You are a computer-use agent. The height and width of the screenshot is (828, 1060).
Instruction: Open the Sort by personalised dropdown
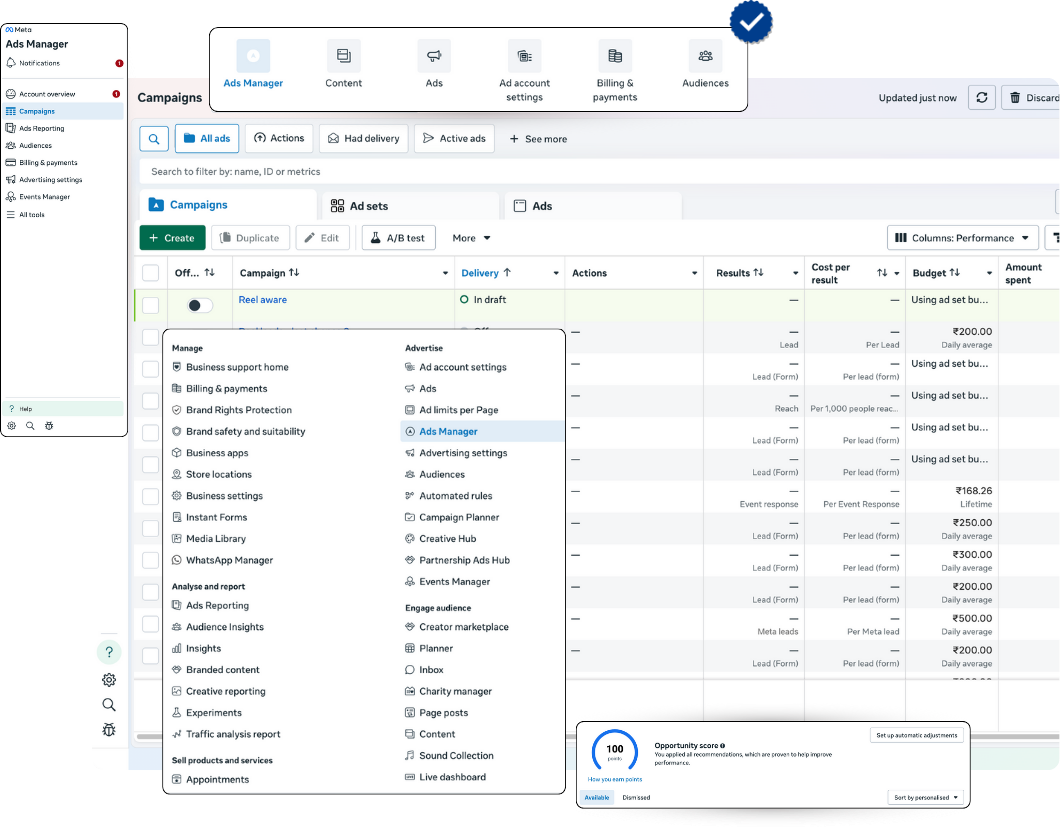coord(926,797)
